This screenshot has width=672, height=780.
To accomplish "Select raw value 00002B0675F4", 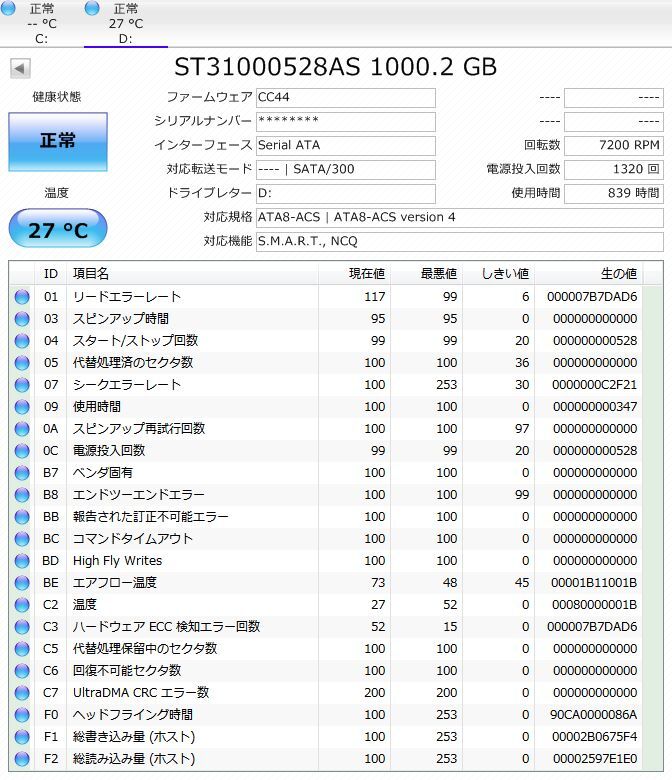I will pyautogui.click(x=594, y=737).
